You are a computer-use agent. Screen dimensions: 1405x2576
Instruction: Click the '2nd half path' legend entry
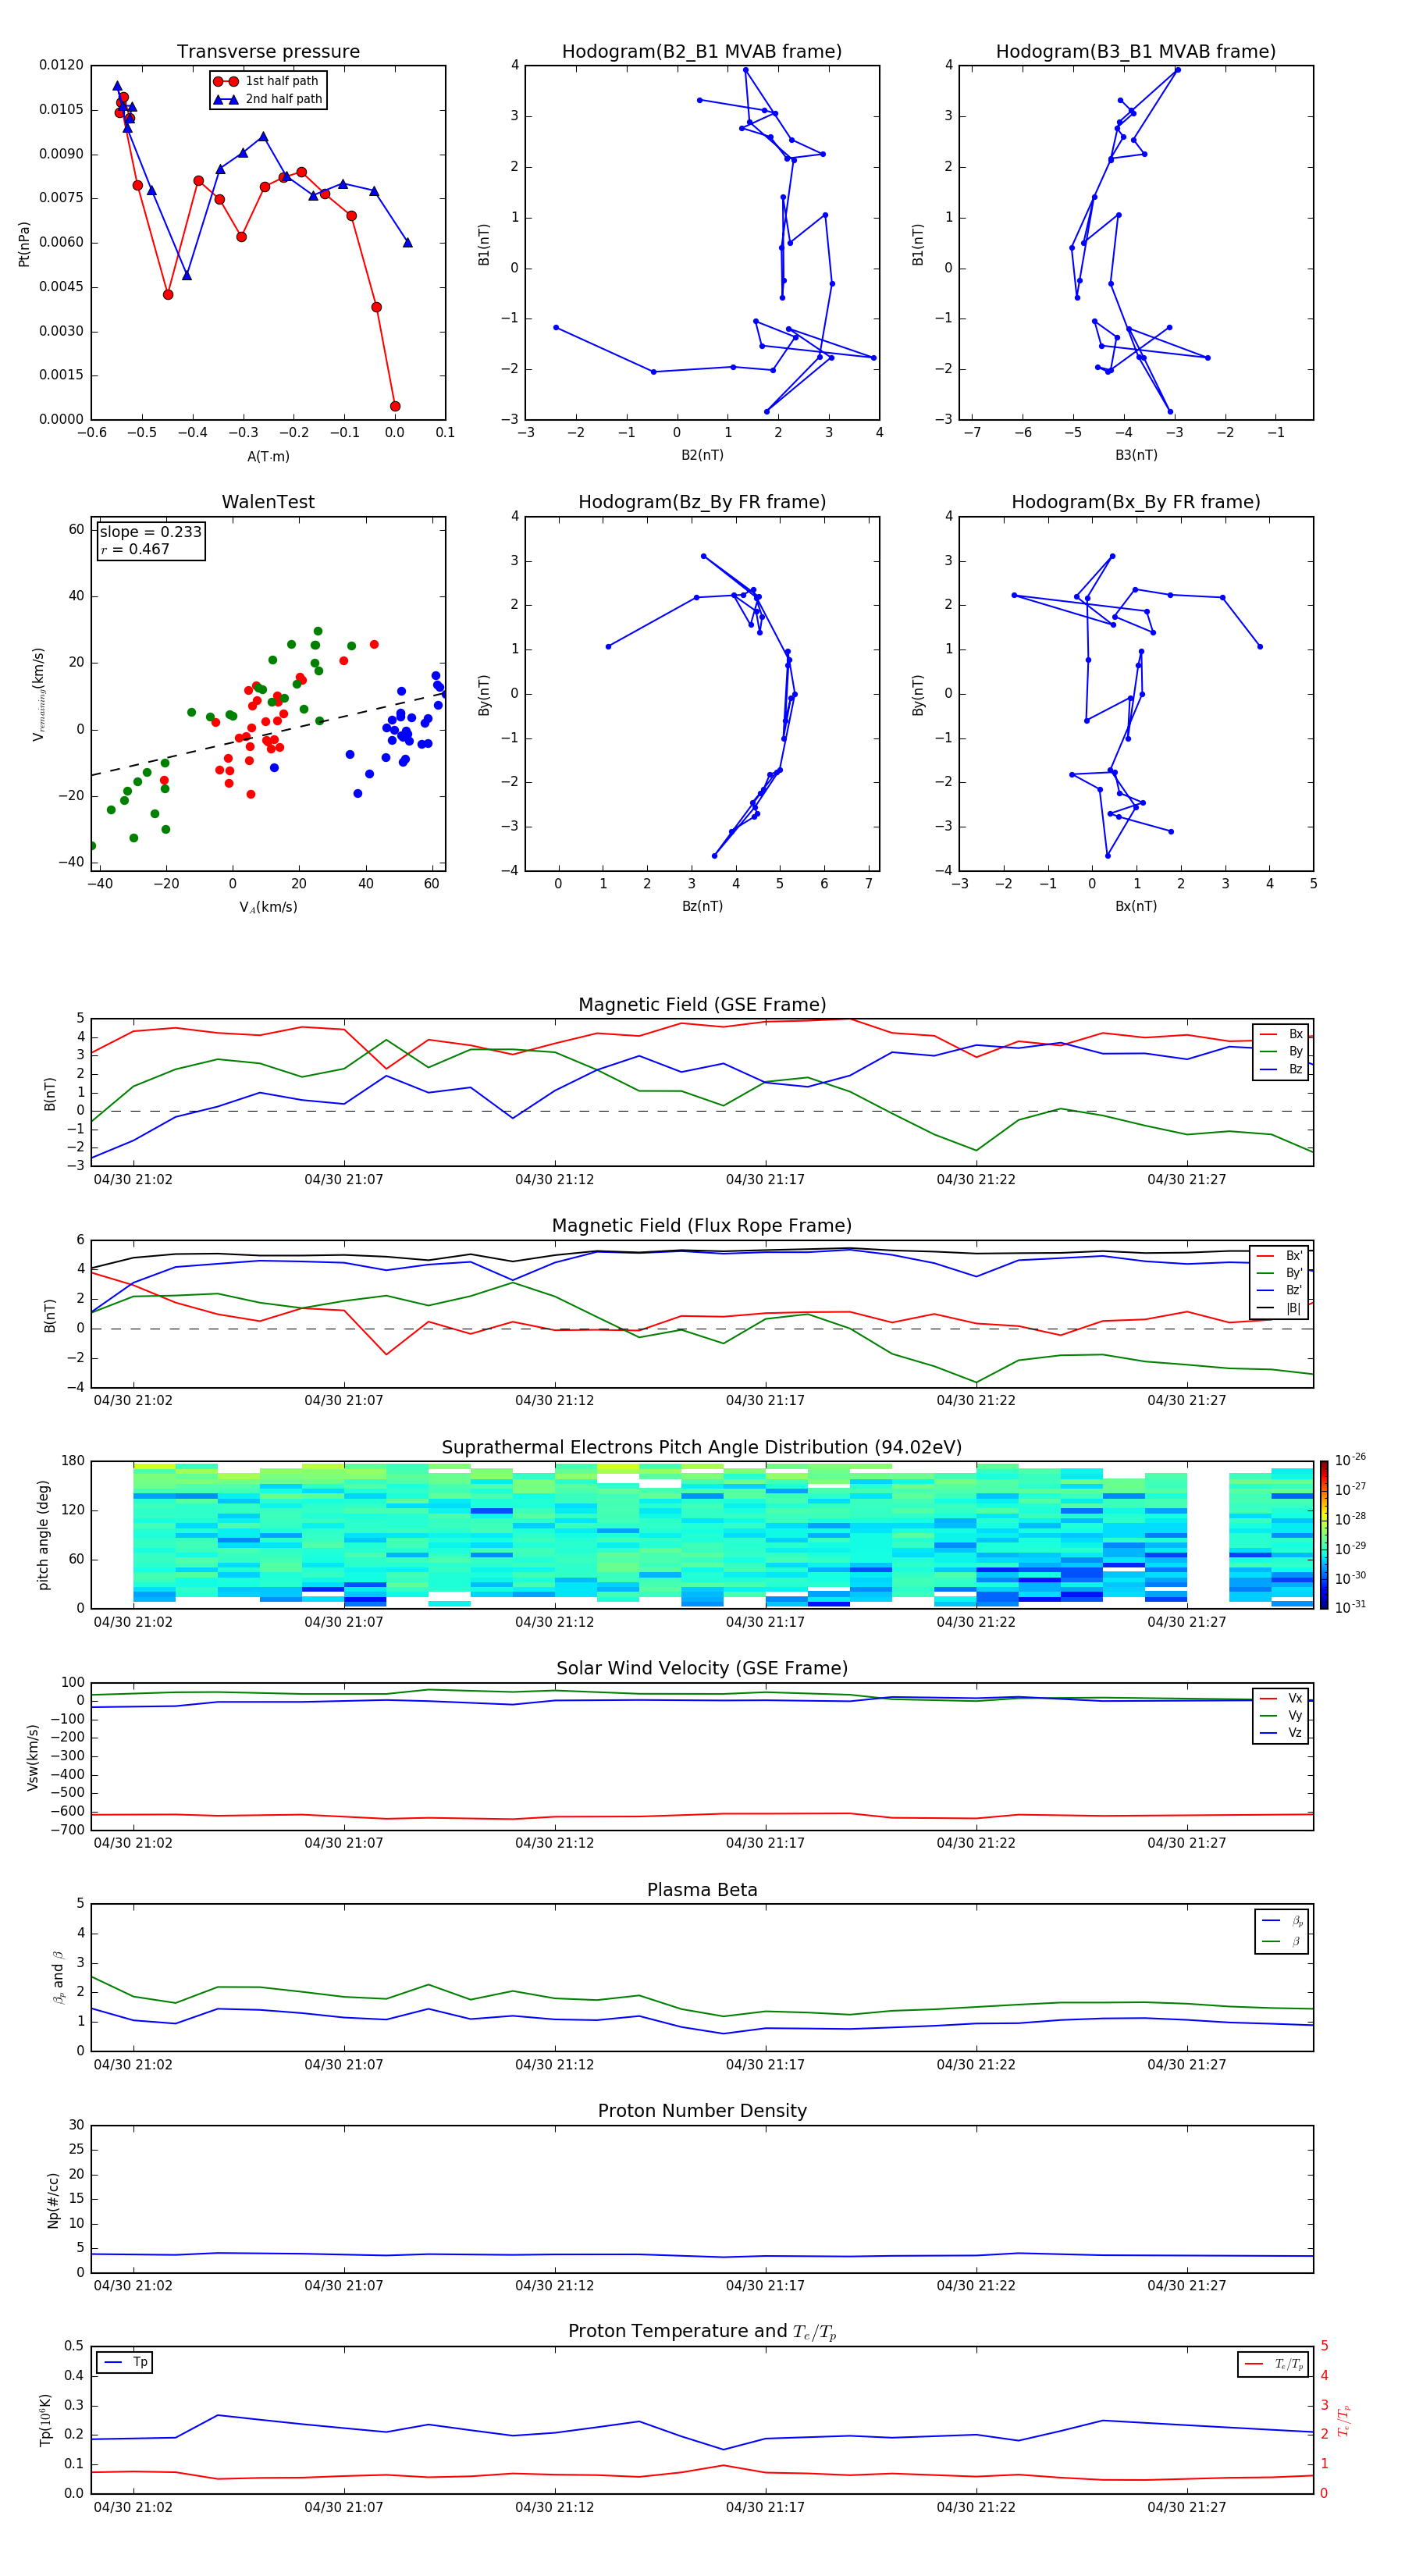coord(267,99)
